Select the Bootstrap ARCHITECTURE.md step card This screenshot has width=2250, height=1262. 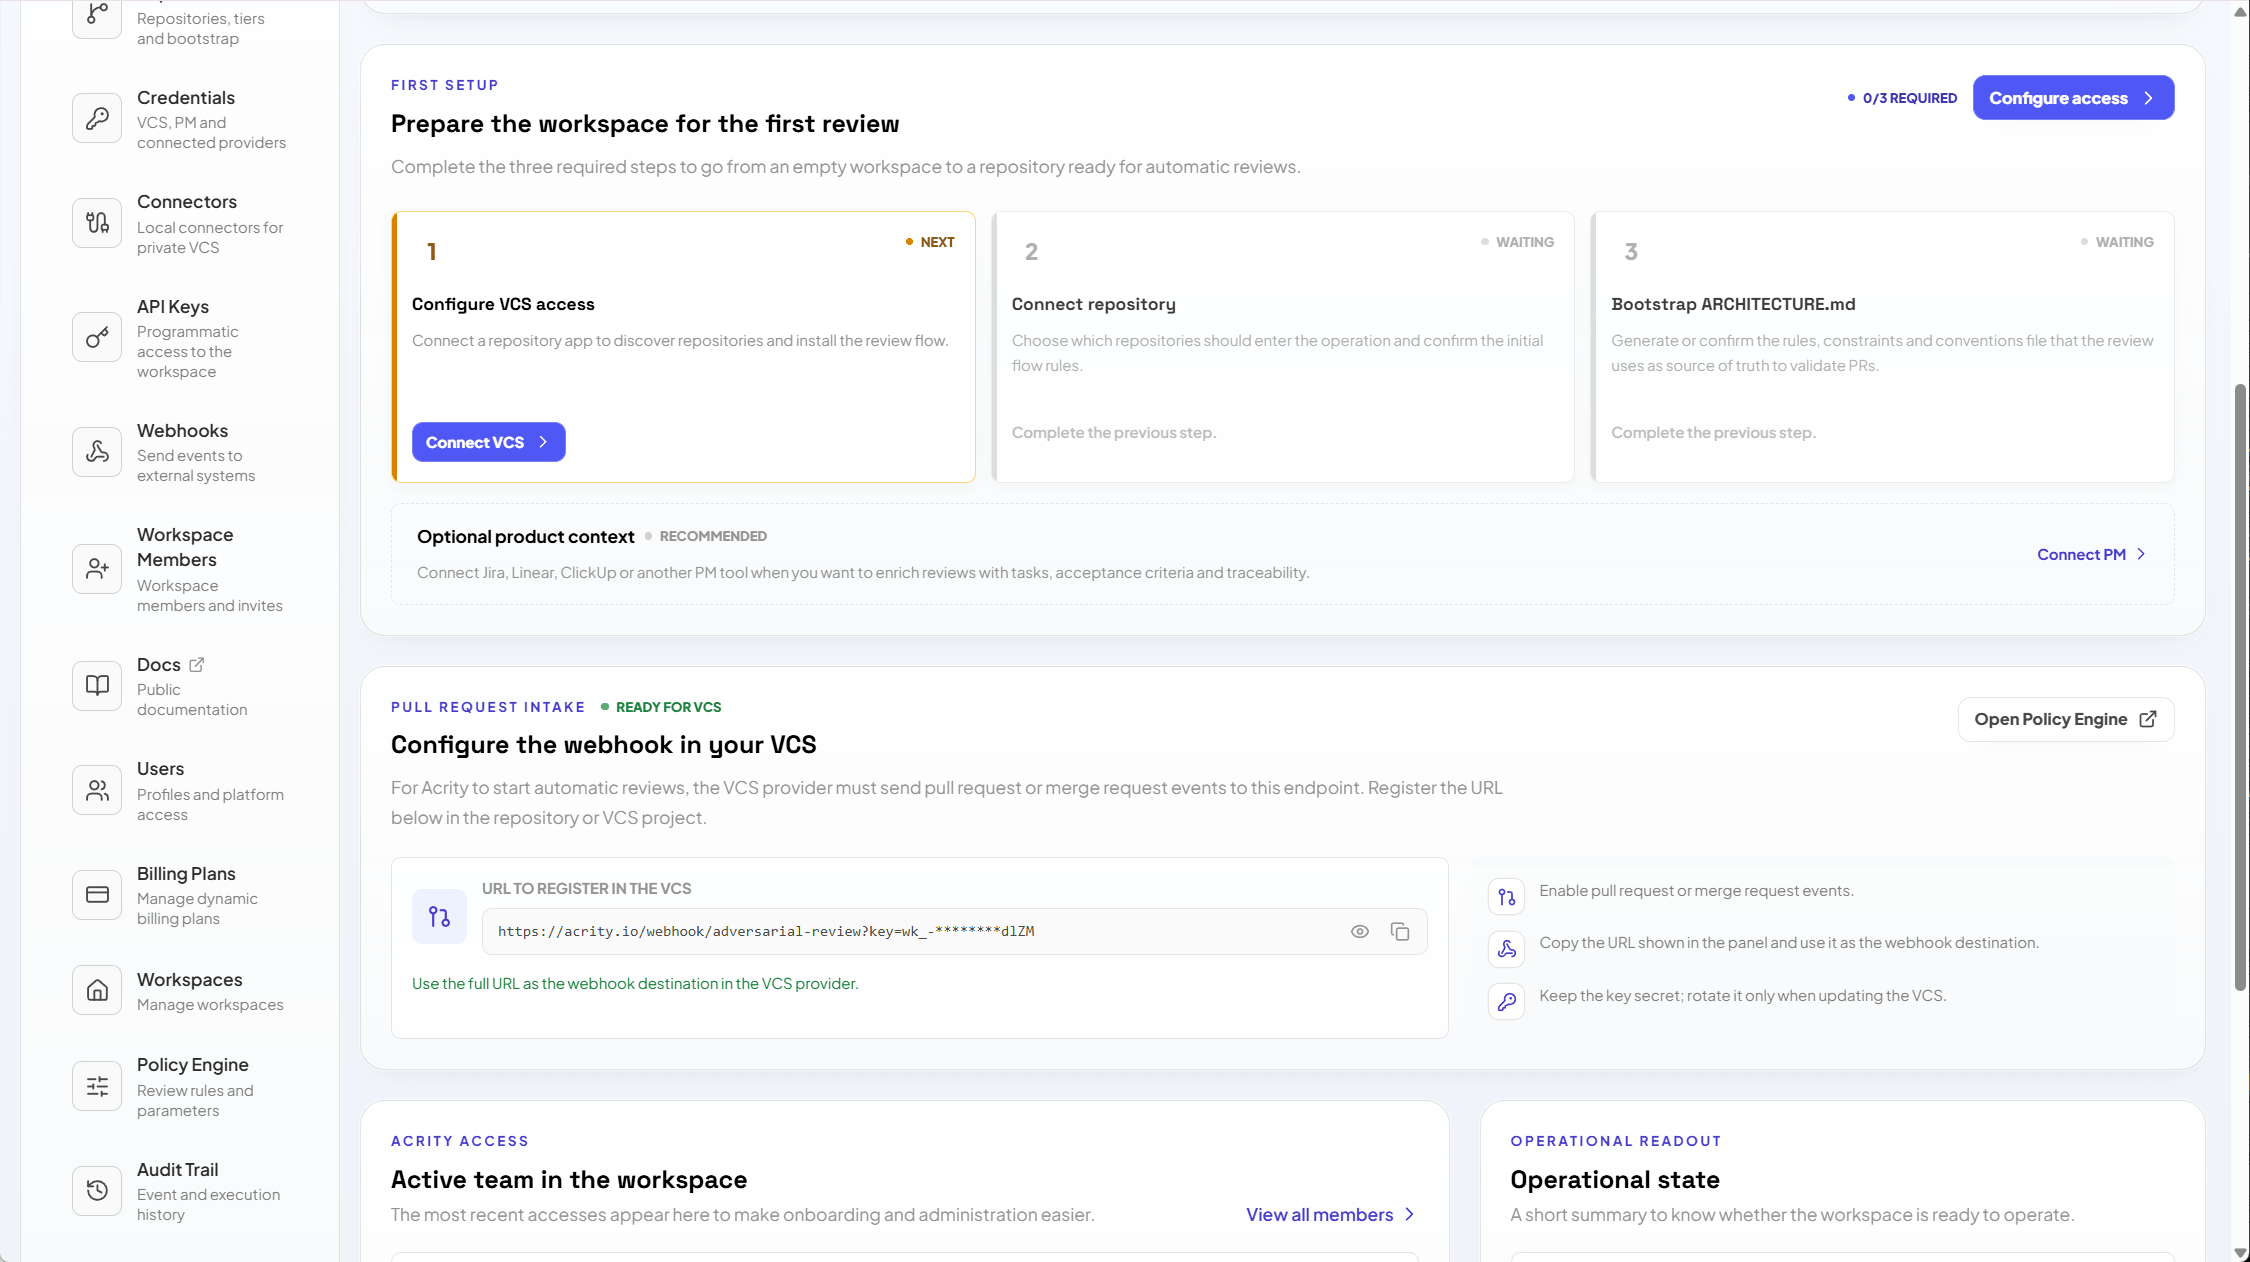1882,346
